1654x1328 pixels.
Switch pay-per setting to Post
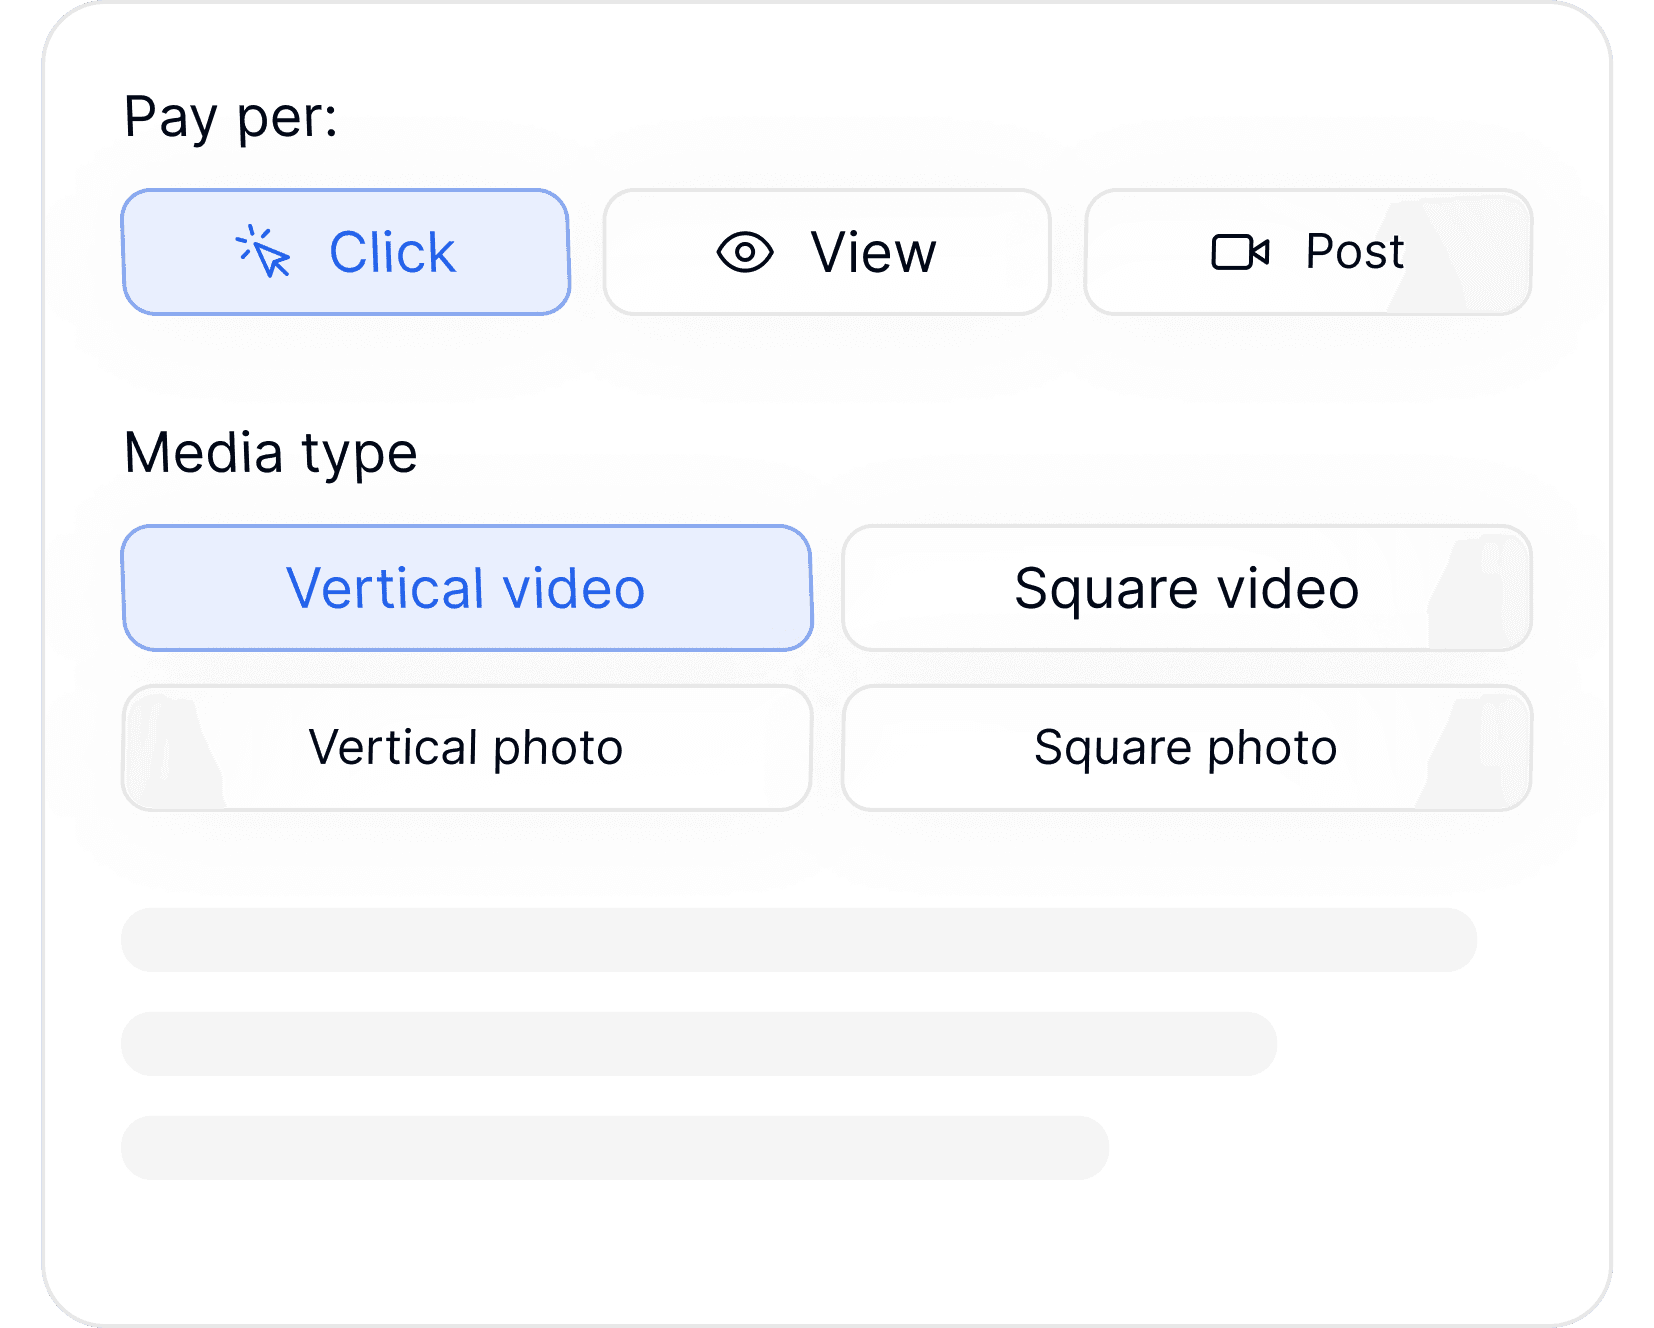click(x=1308, y=252)
